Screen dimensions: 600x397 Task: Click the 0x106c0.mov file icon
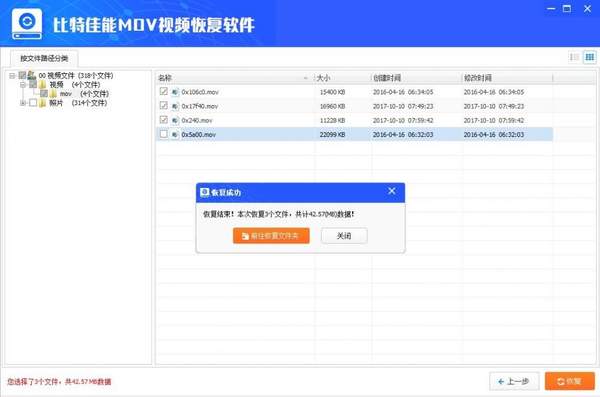tap(175, 92)
